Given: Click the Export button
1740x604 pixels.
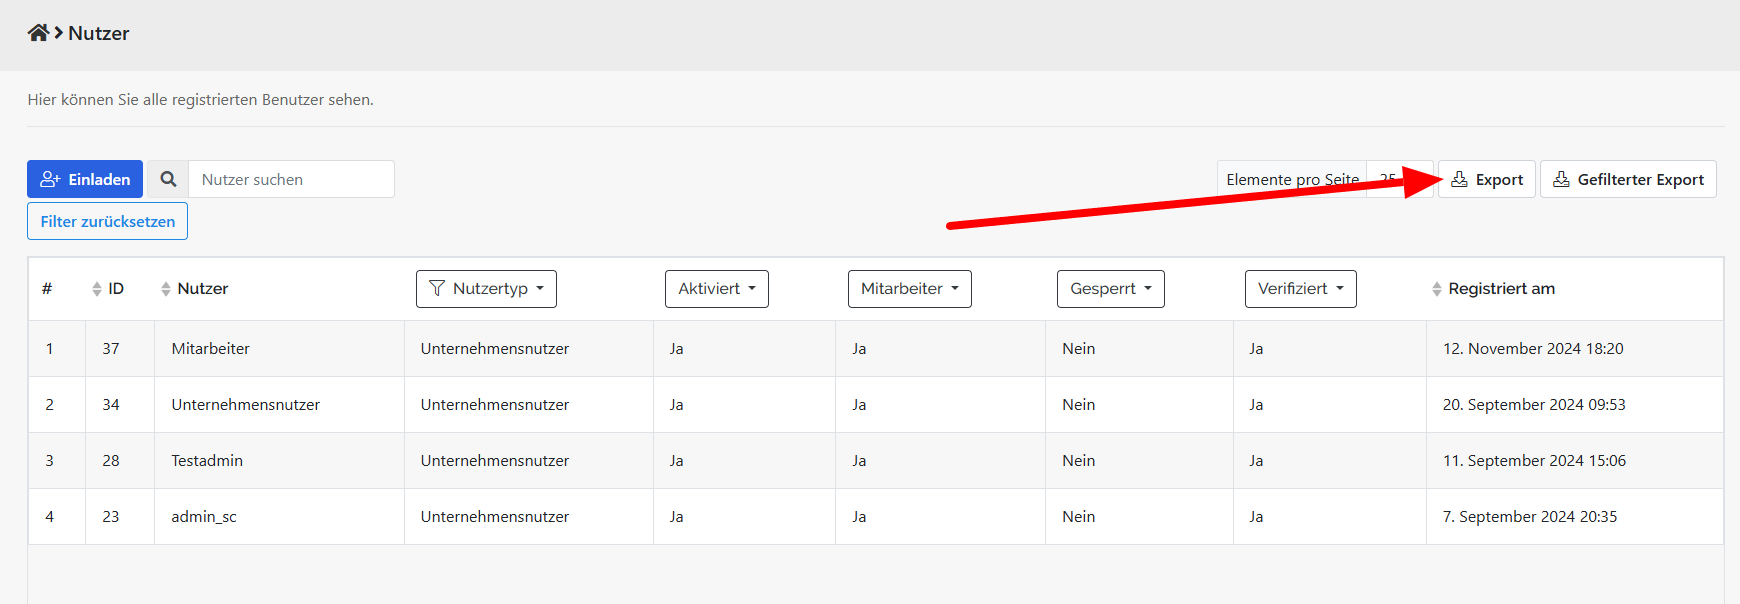Looking at the screenshot, I should coord(1487,179).
